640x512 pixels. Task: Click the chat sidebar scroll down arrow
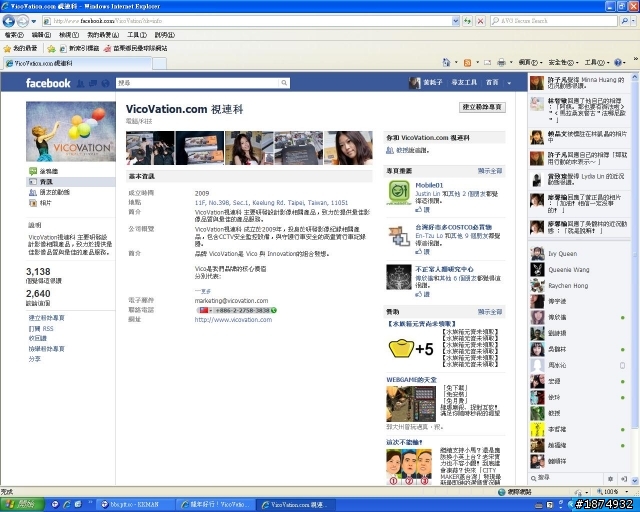(x=635, y=481)
